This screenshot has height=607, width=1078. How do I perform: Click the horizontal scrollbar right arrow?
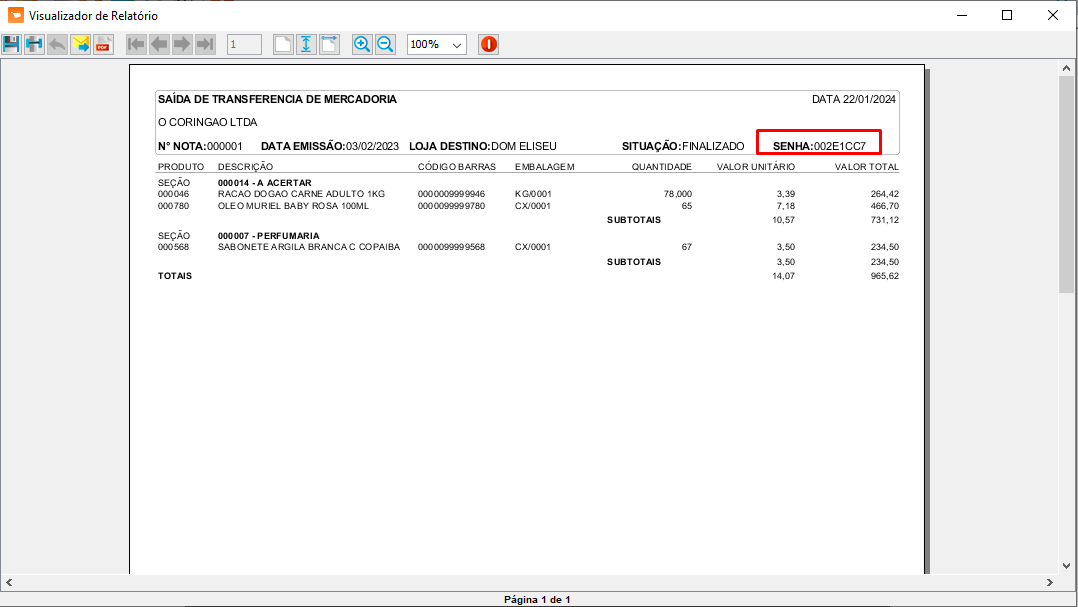pos(1050,582)
